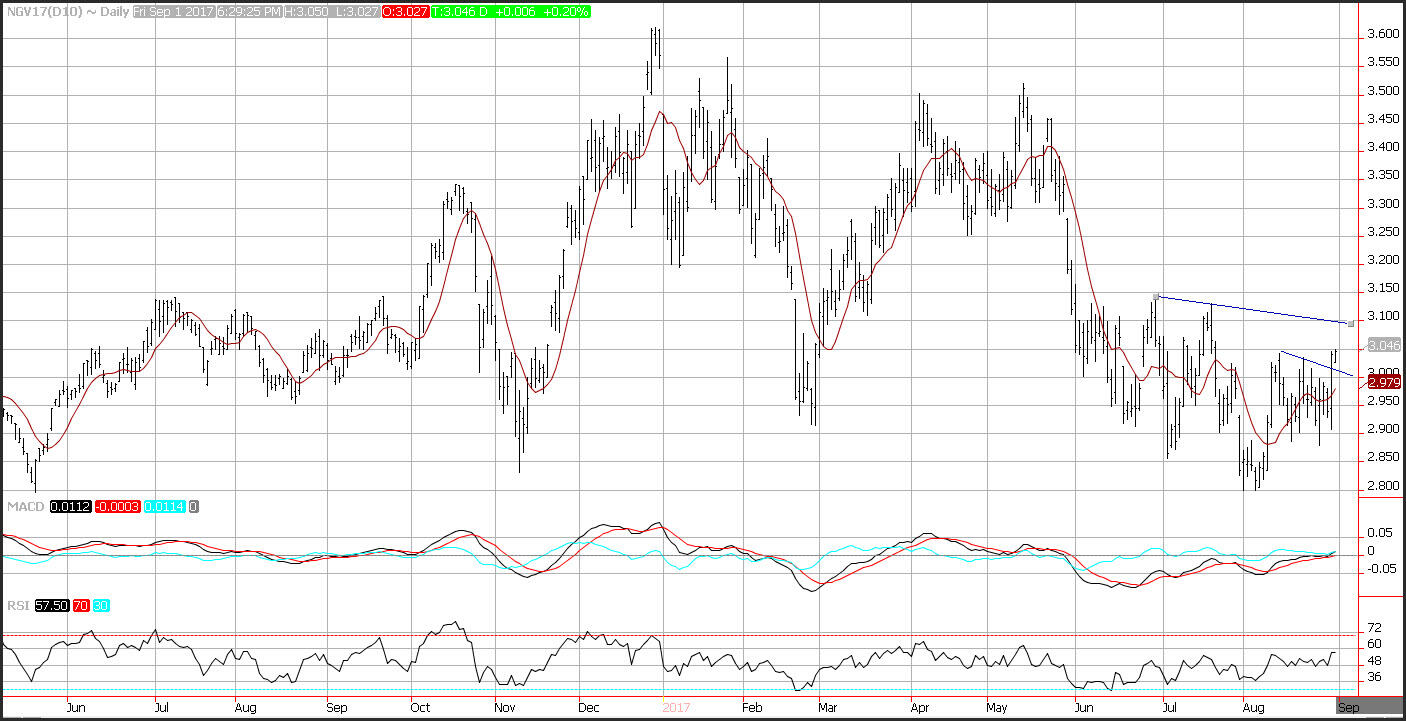
Task: Click the RSI indicator label
Action: click(x=17, y=606)
